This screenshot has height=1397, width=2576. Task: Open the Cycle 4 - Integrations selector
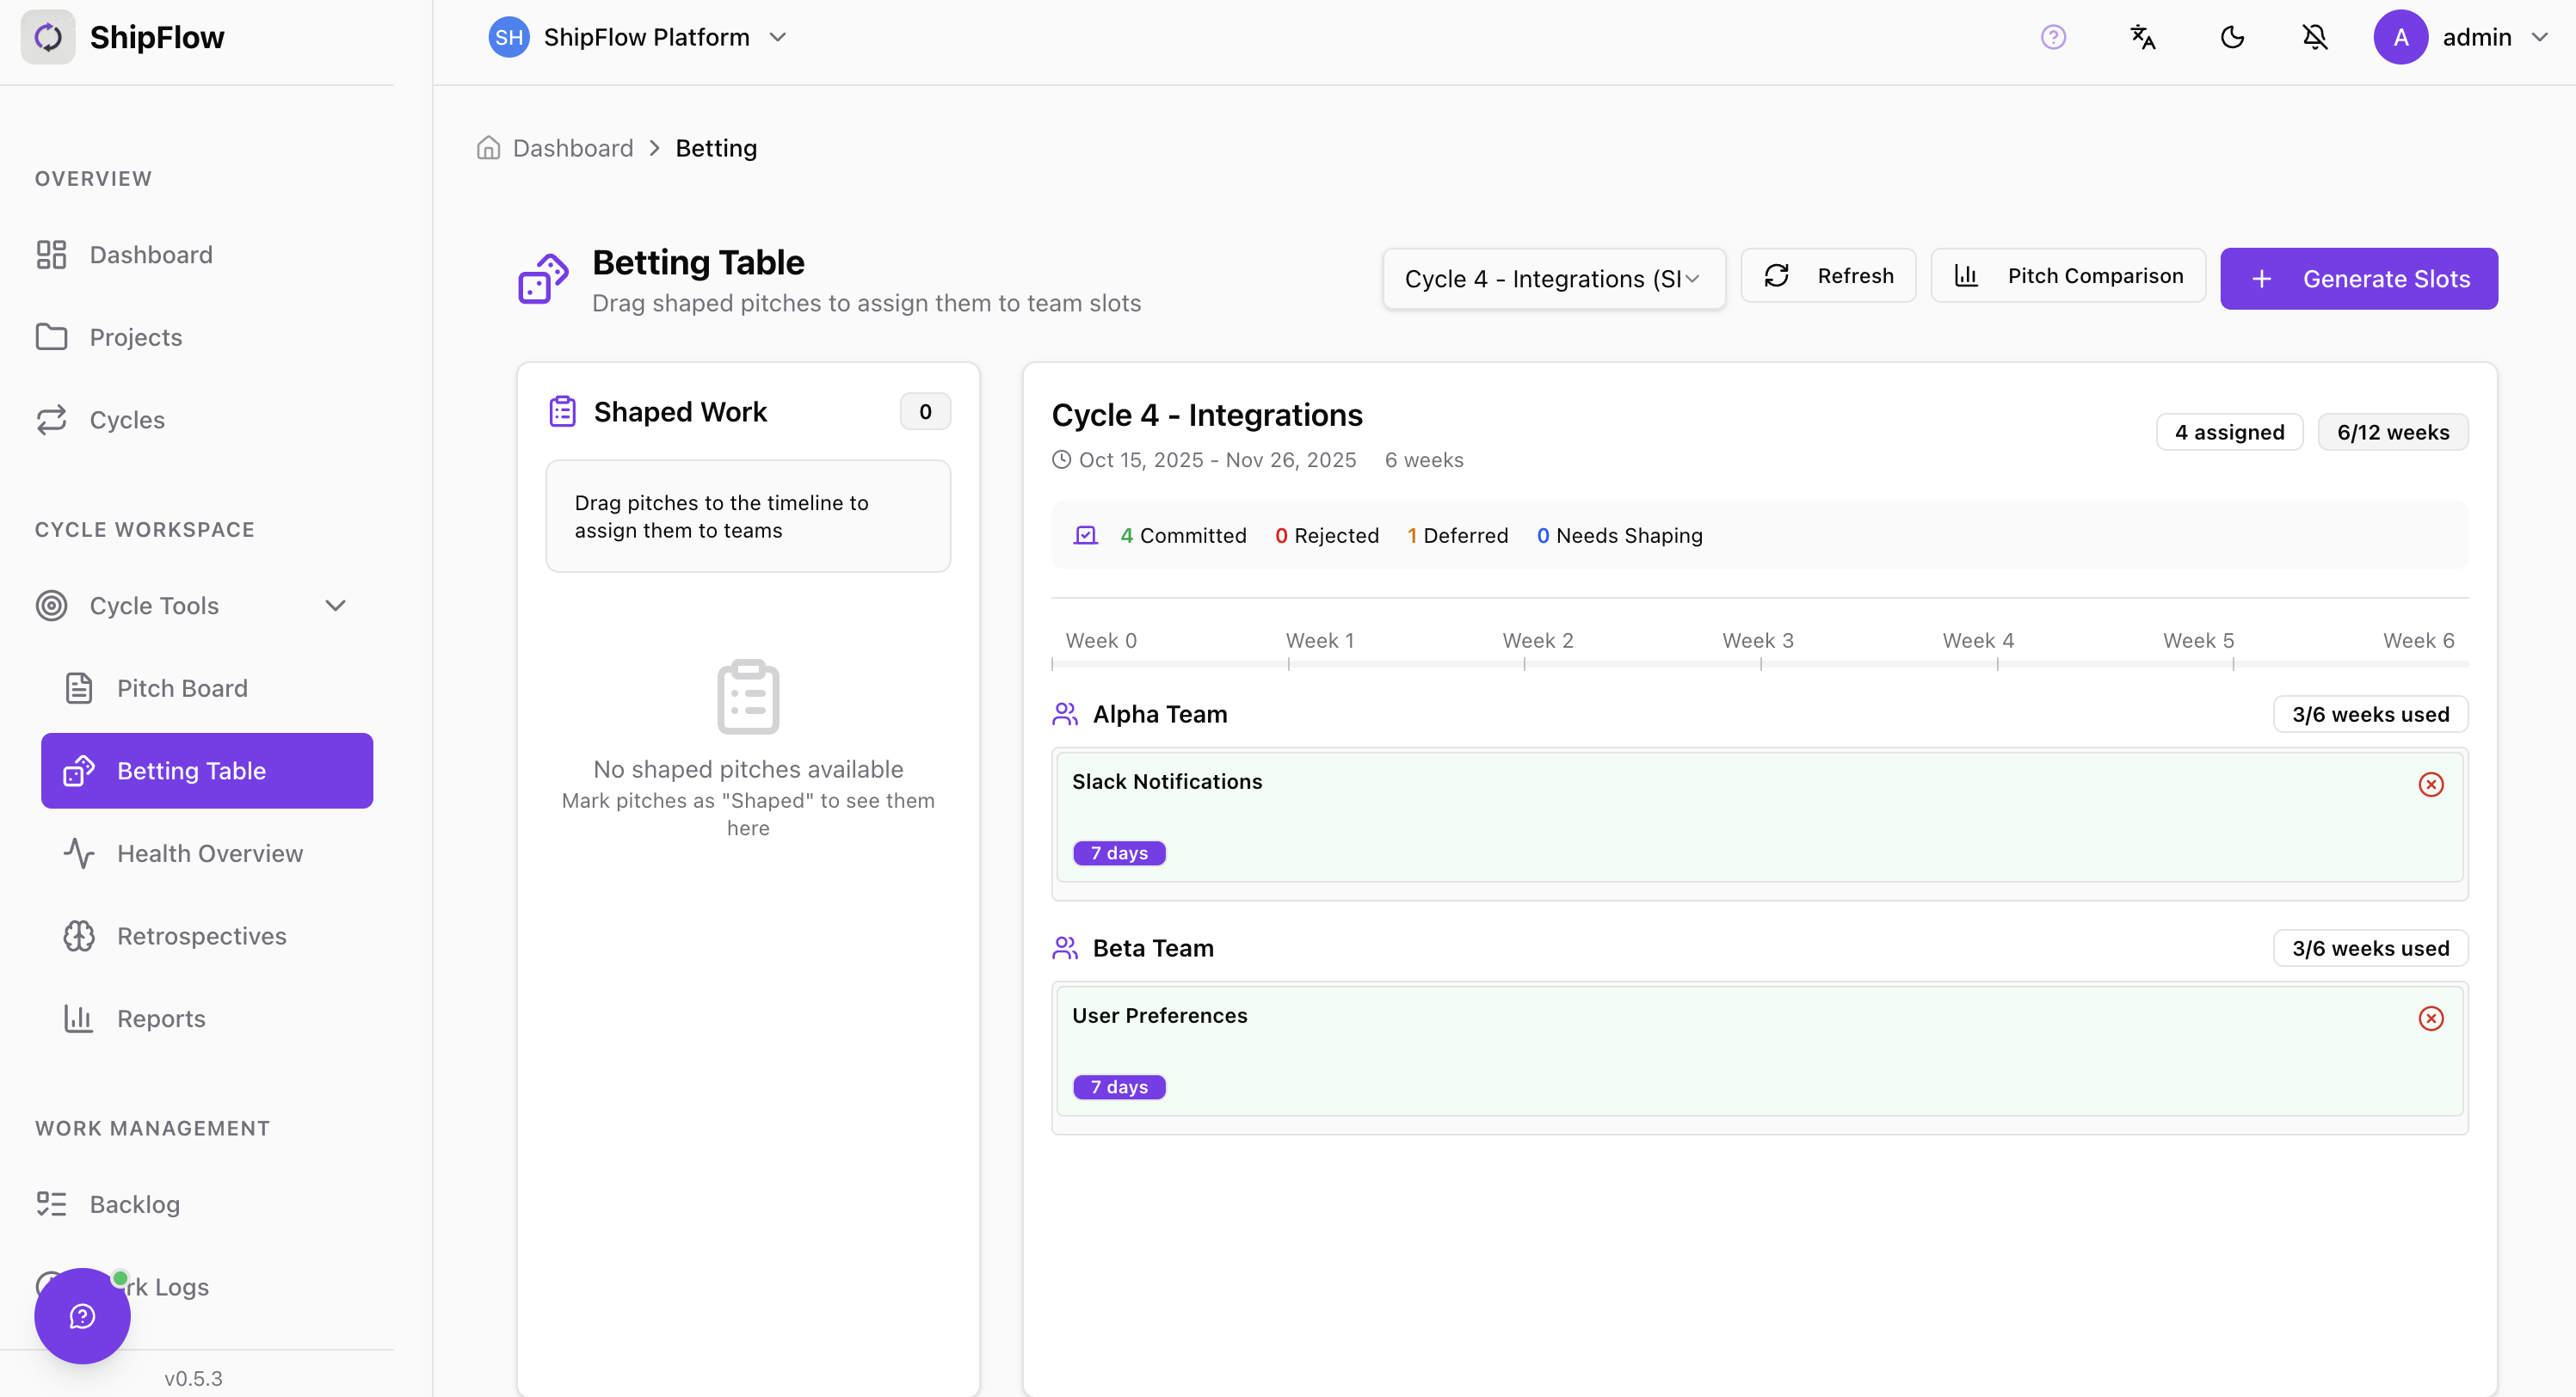click(1552, 279)
